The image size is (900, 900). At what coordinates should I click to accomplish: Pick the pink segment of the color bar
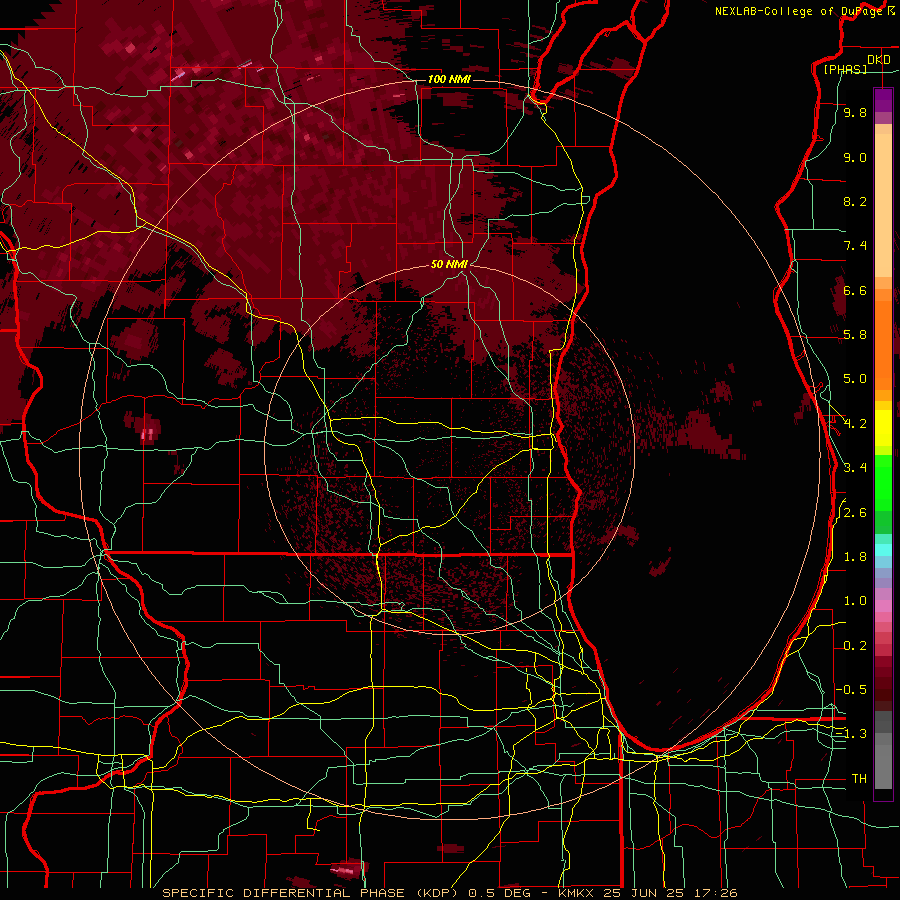(883, 606)
